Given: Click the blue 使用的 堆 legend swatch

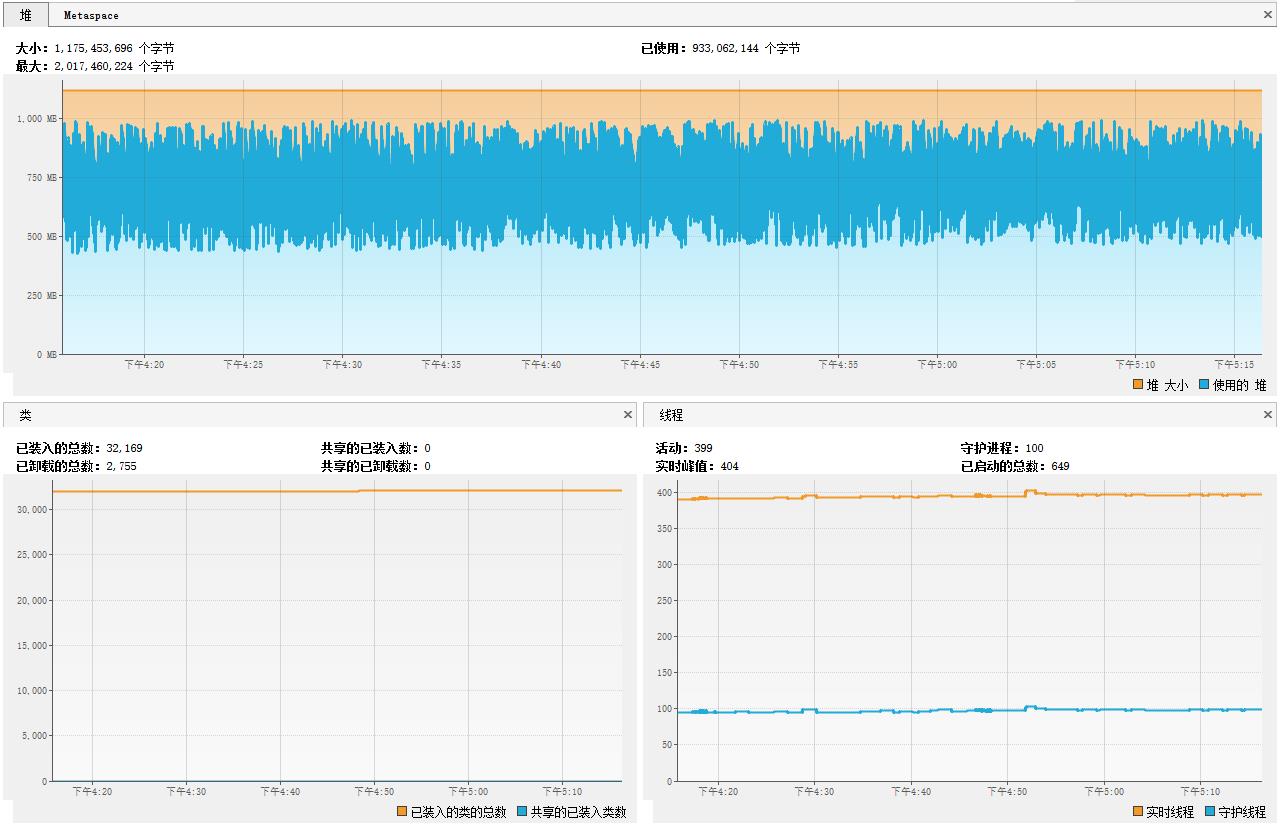Looking at the screenshot, I should 1204,385.
